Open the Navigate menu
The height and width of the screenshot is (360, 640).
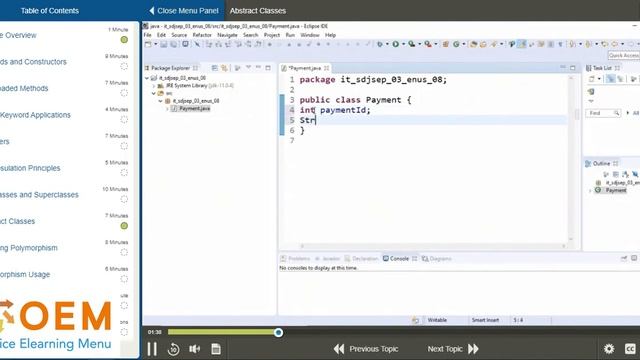pyautogui.click(x=227, y=35)
